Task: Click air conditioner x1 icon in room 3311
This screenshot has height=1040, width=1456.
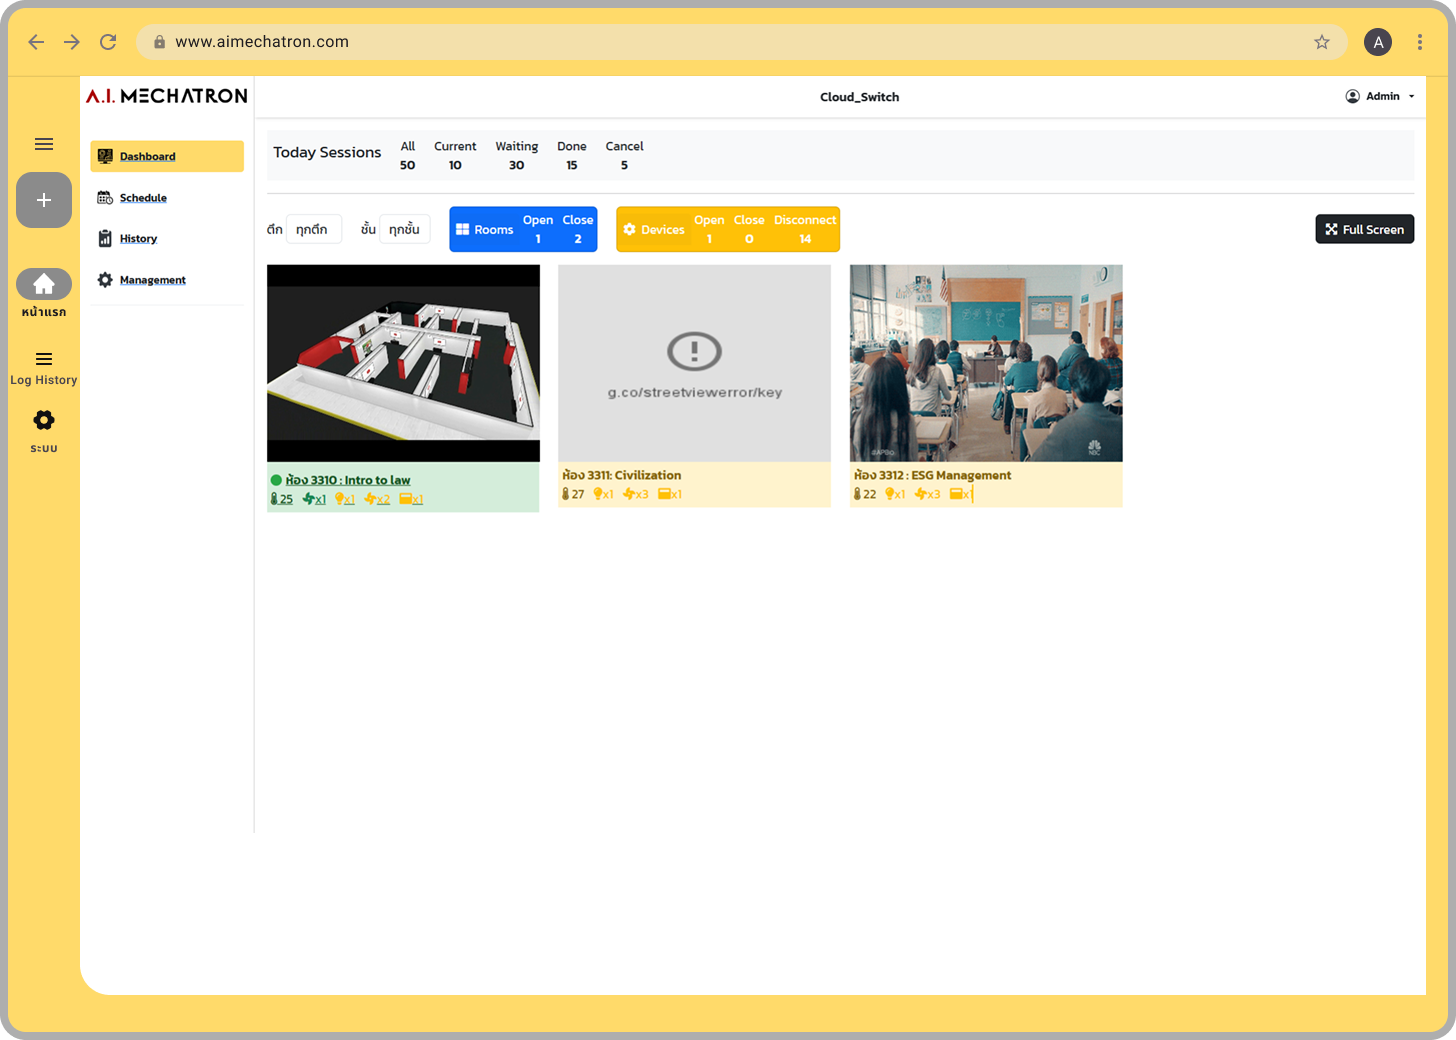Action: (670, 494)
